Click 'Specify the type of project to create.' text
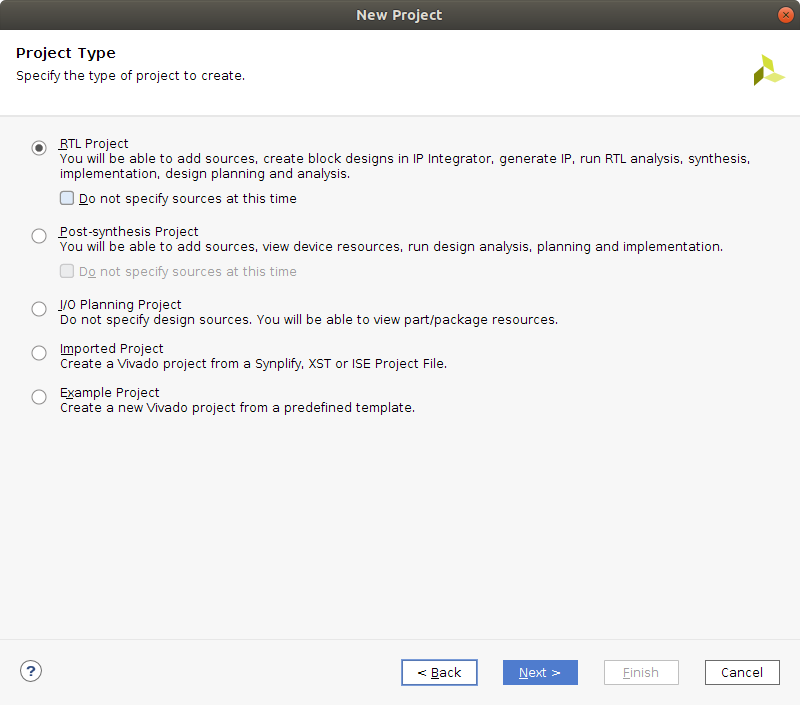This screenshot has height=705, width=800. [131, 75]
